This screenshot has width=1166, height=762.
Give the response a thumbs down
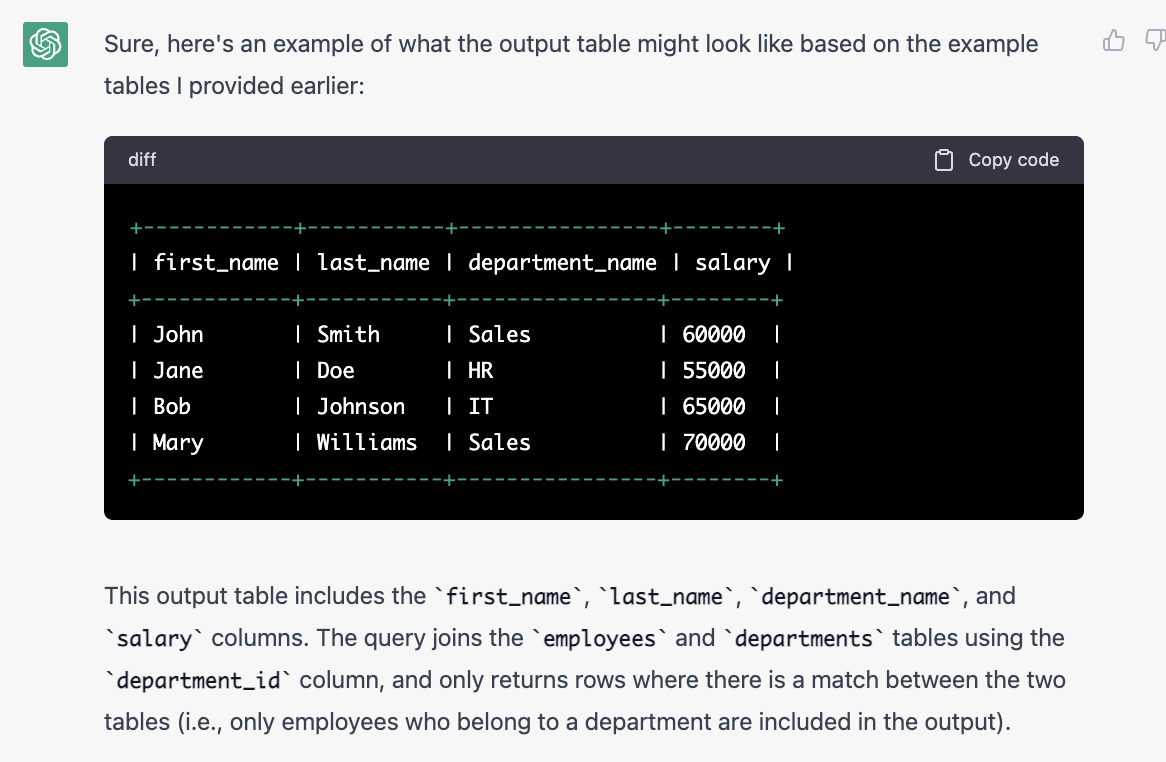coord(1155,41)
